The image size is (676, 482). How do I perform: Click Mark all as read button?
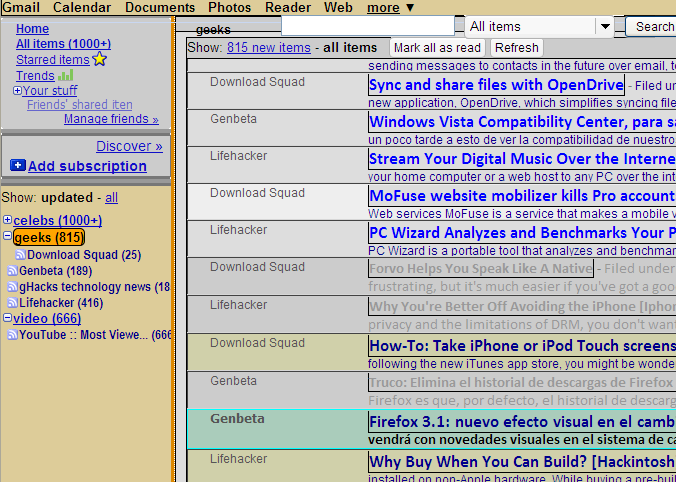pyautogui.click(x=437, y=47)
